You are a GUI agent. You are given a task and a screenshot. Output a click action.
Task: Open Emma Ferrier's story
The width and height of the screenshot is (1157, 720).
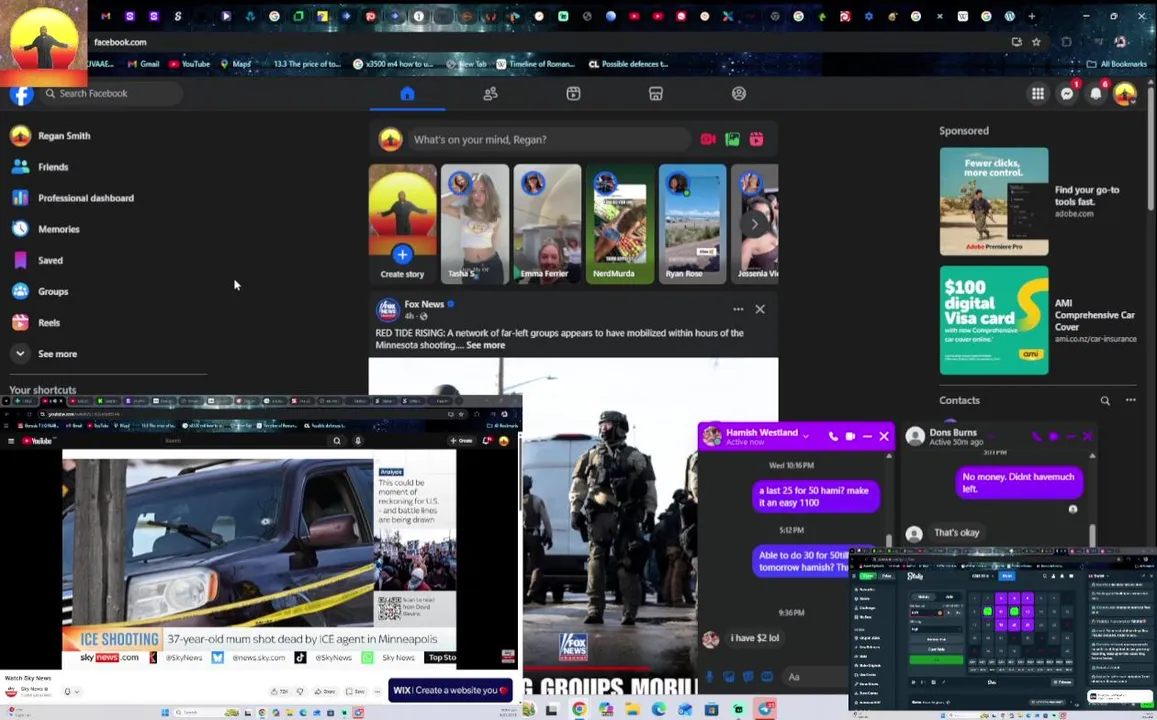click(x=547, y=224)
